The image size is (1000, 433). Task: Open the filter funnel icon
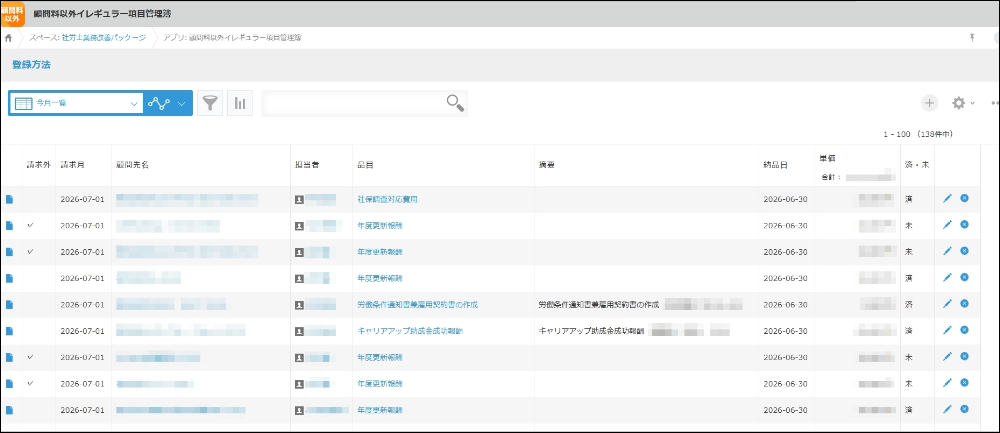[210, 103]
